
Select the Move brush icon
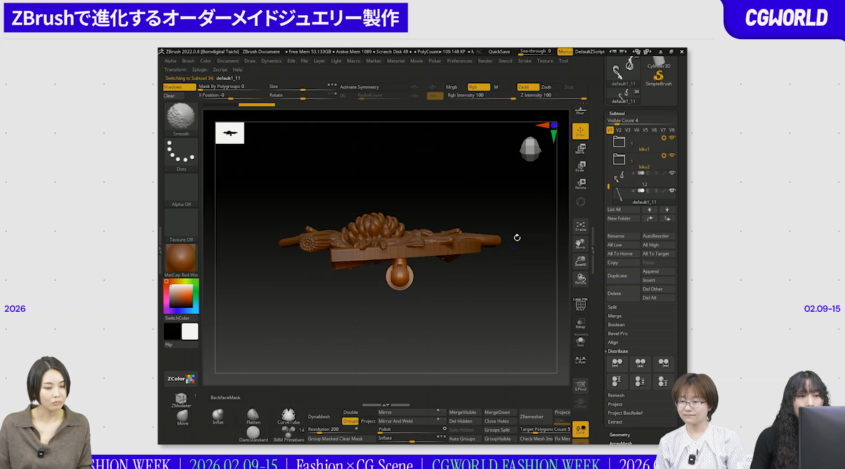click(x=182, y=416)
